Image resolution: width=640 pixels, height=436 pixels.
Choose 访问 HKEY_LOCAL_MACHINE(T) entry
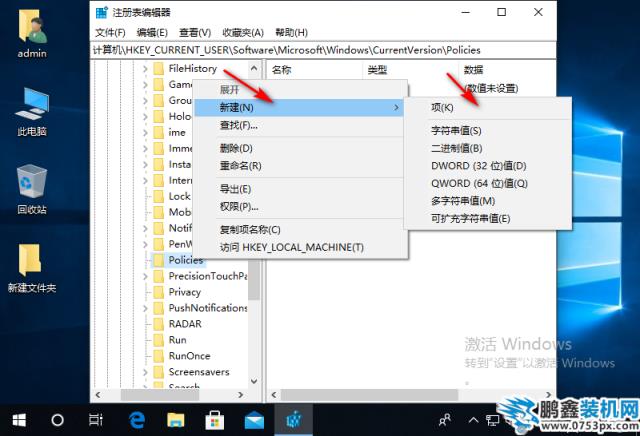299,247
